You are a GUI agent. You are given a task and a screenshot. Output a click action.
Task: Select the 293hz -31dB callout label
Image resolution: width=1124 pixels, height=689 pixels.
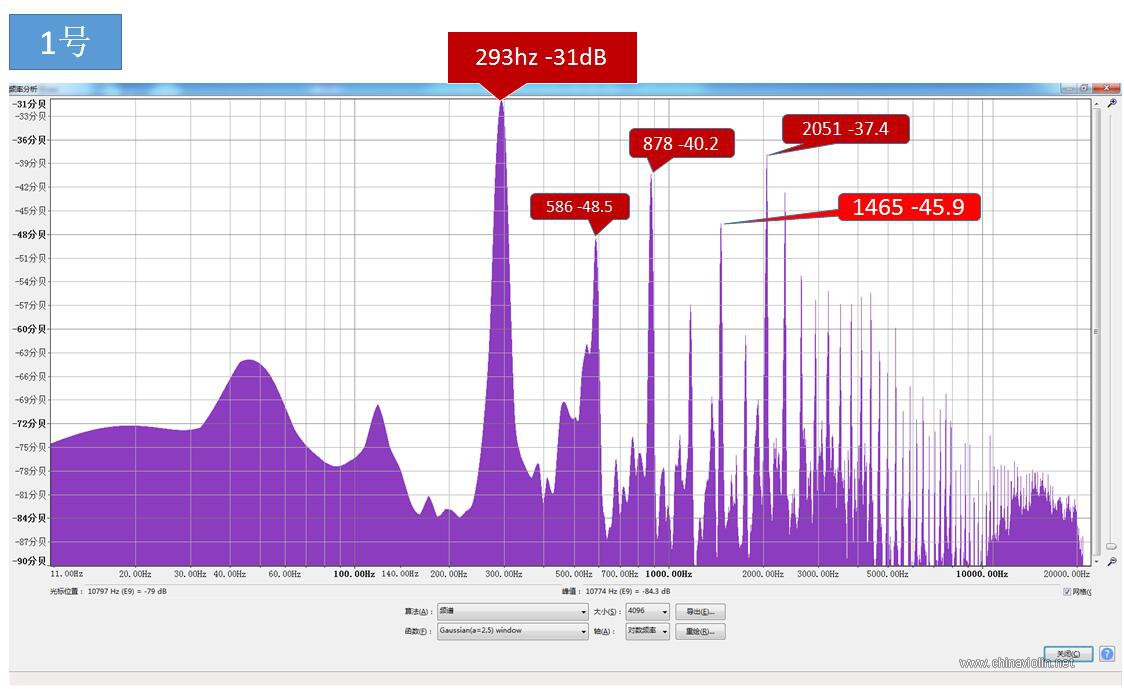point(542,57)
